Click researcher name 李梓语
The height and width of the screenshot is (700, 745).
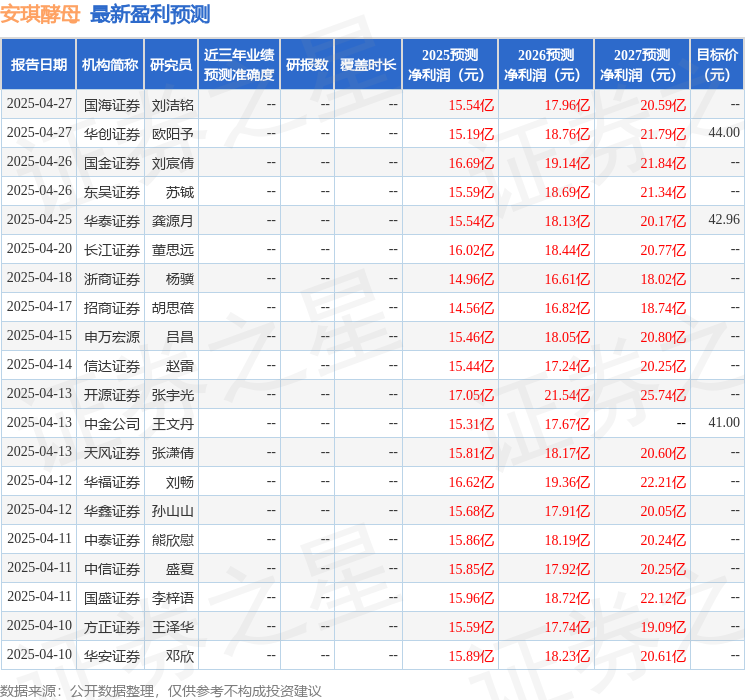(x=172, y=598)
